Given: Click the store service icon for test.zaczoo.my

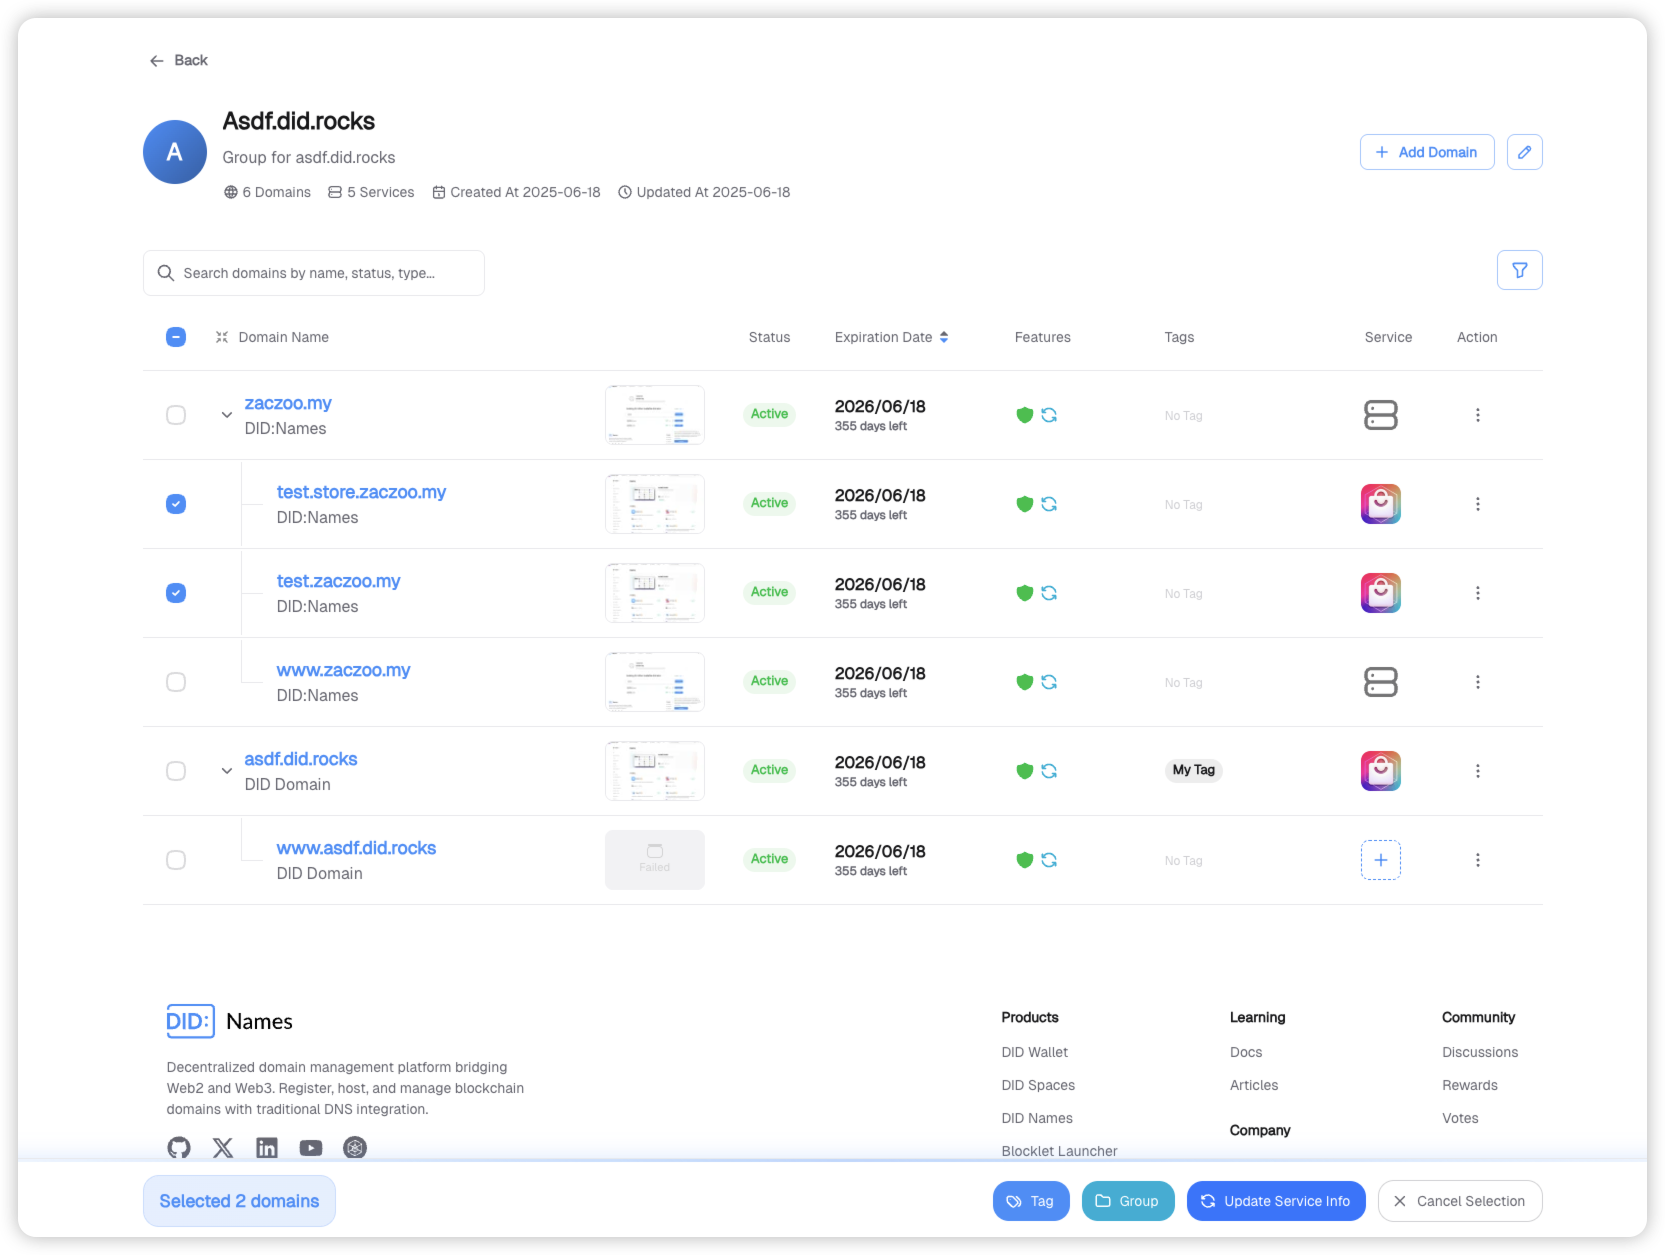Looking at the screenshot, I should [x=1380, y=593].
